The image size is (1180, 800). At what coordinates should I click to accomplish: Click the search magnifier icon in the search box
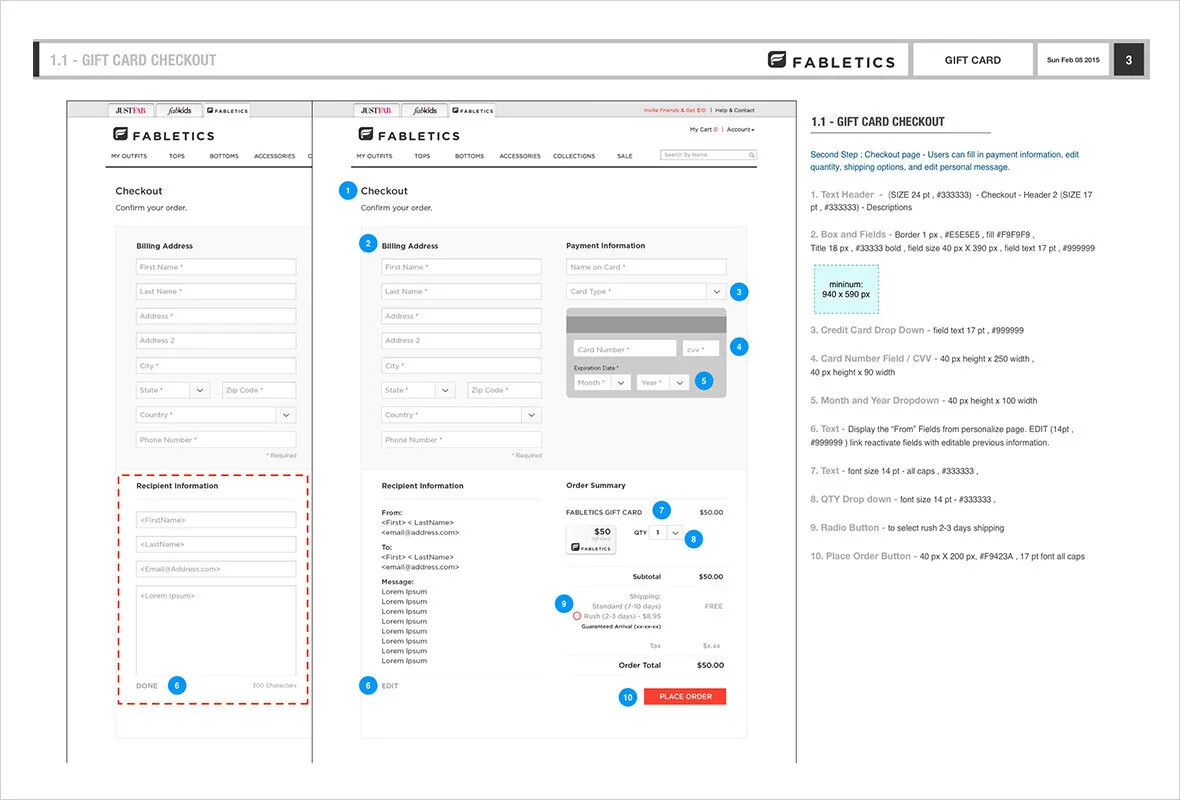point(751,155)
